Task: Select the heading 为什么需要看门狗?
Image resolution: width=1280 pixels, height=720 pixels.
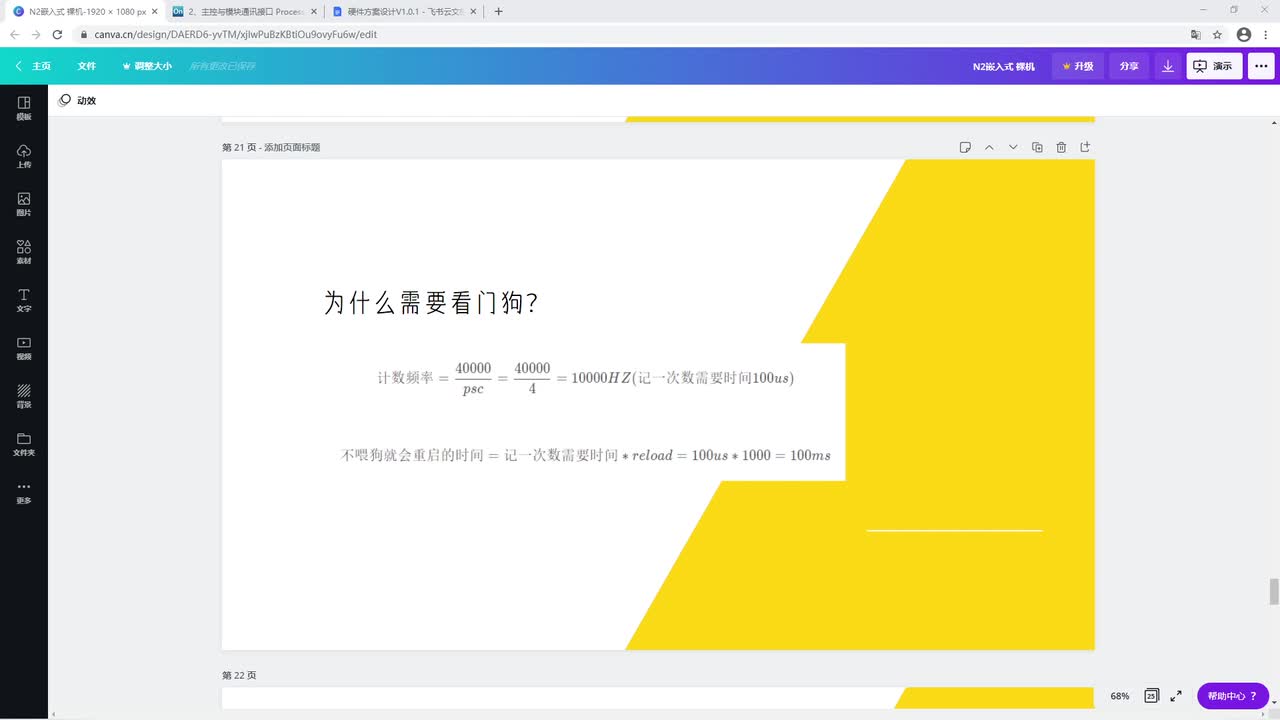Action: (x=431, y=302)
